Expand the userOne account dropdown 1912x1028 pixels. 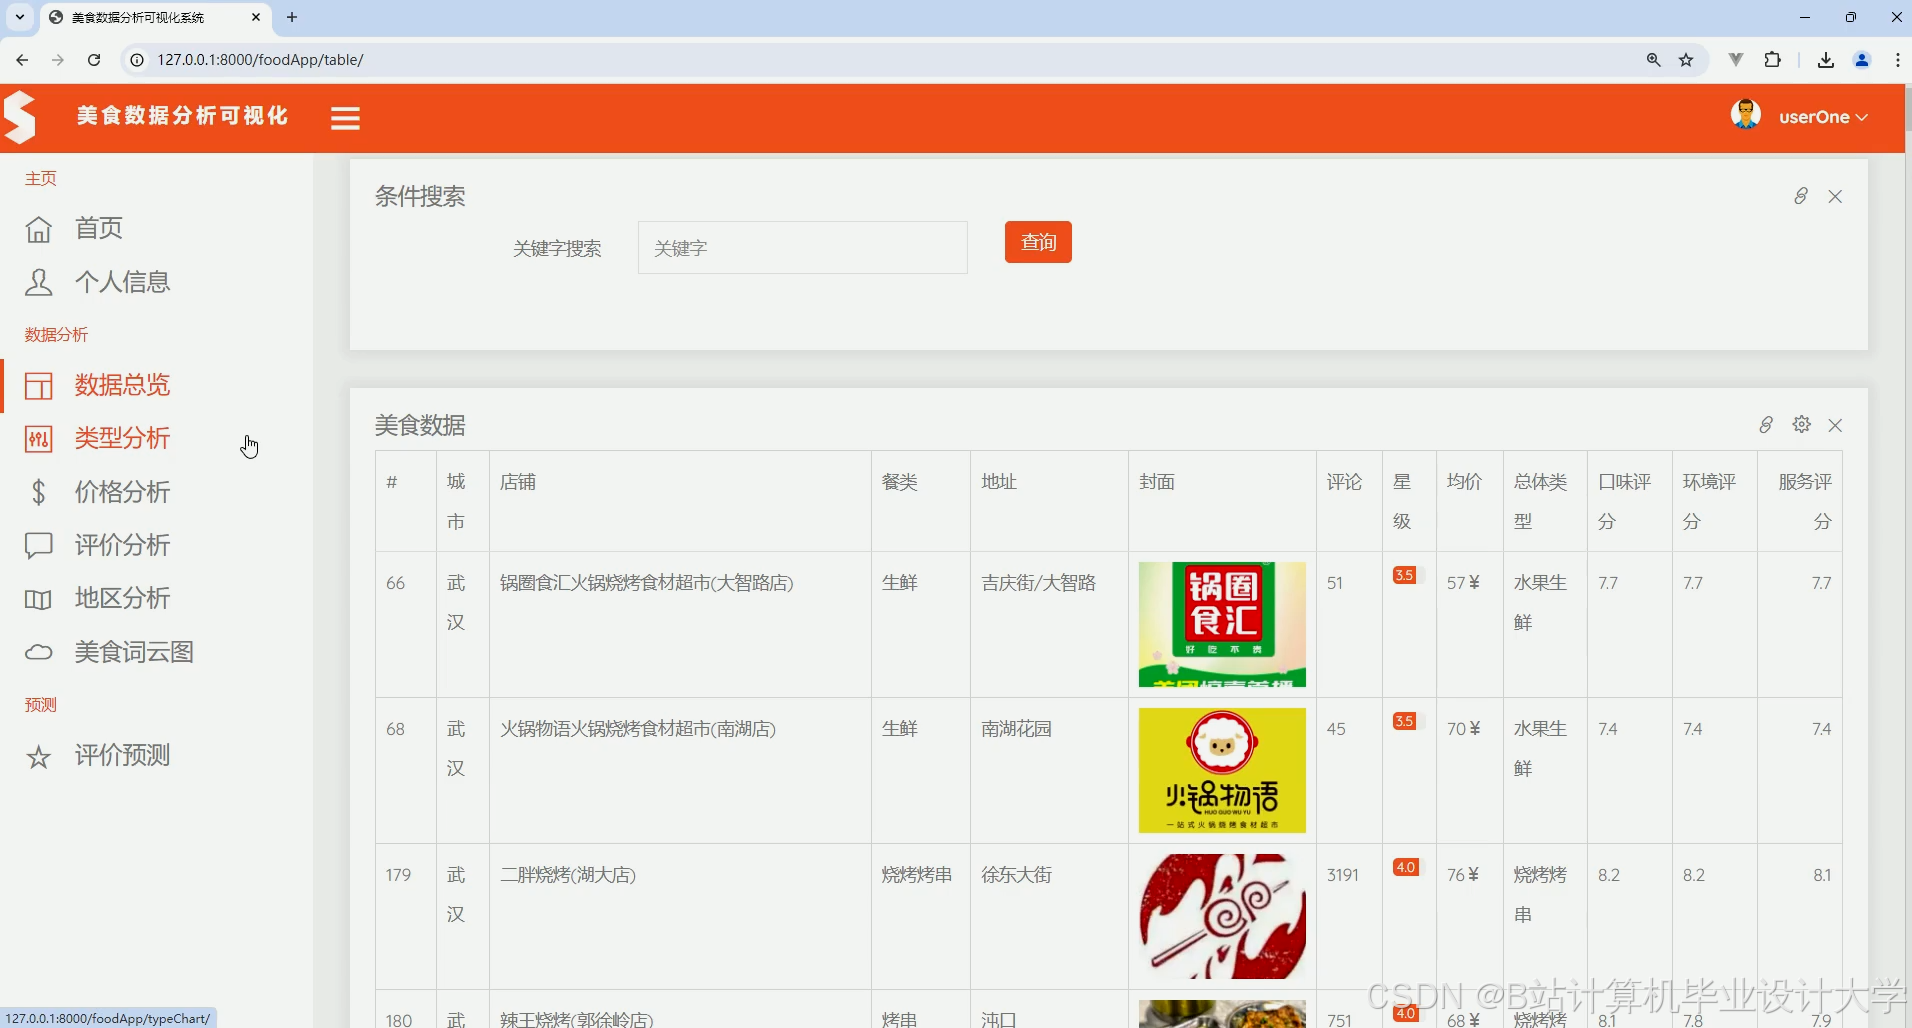tap(1823, 117)
